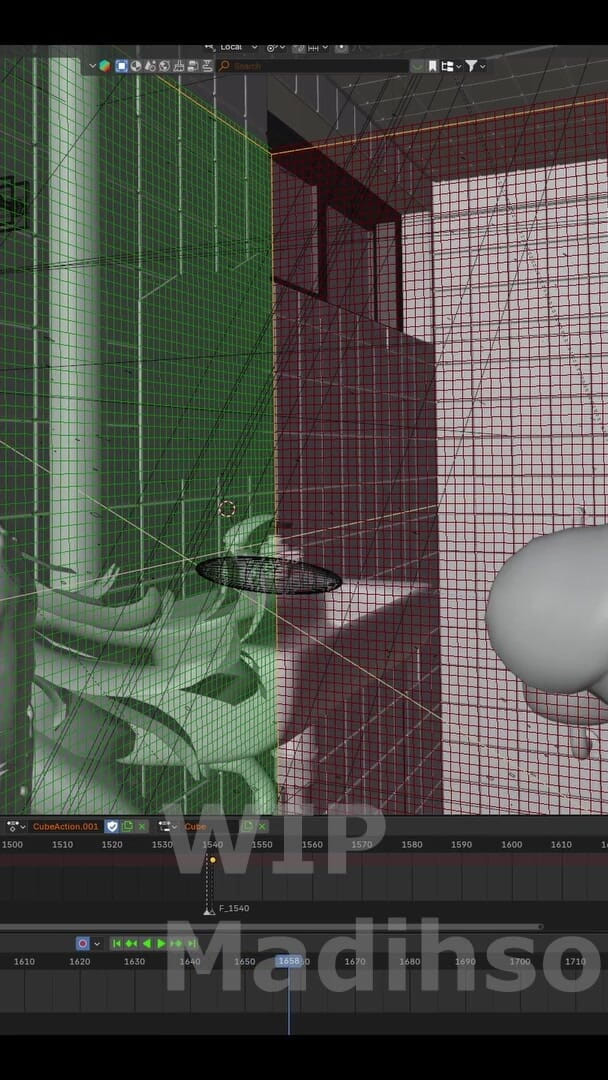Image resolution: width=608 pixels, height=1080 pixels.
Task: Open the new collection dropdown
Action: click(451, 66)
